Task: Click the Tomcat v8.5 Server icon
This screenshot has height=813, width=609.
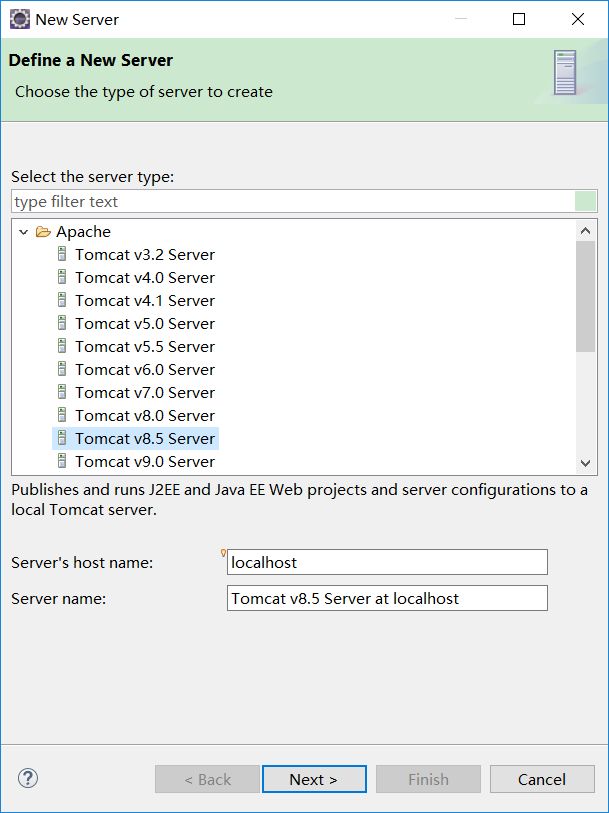Action: 62,438
